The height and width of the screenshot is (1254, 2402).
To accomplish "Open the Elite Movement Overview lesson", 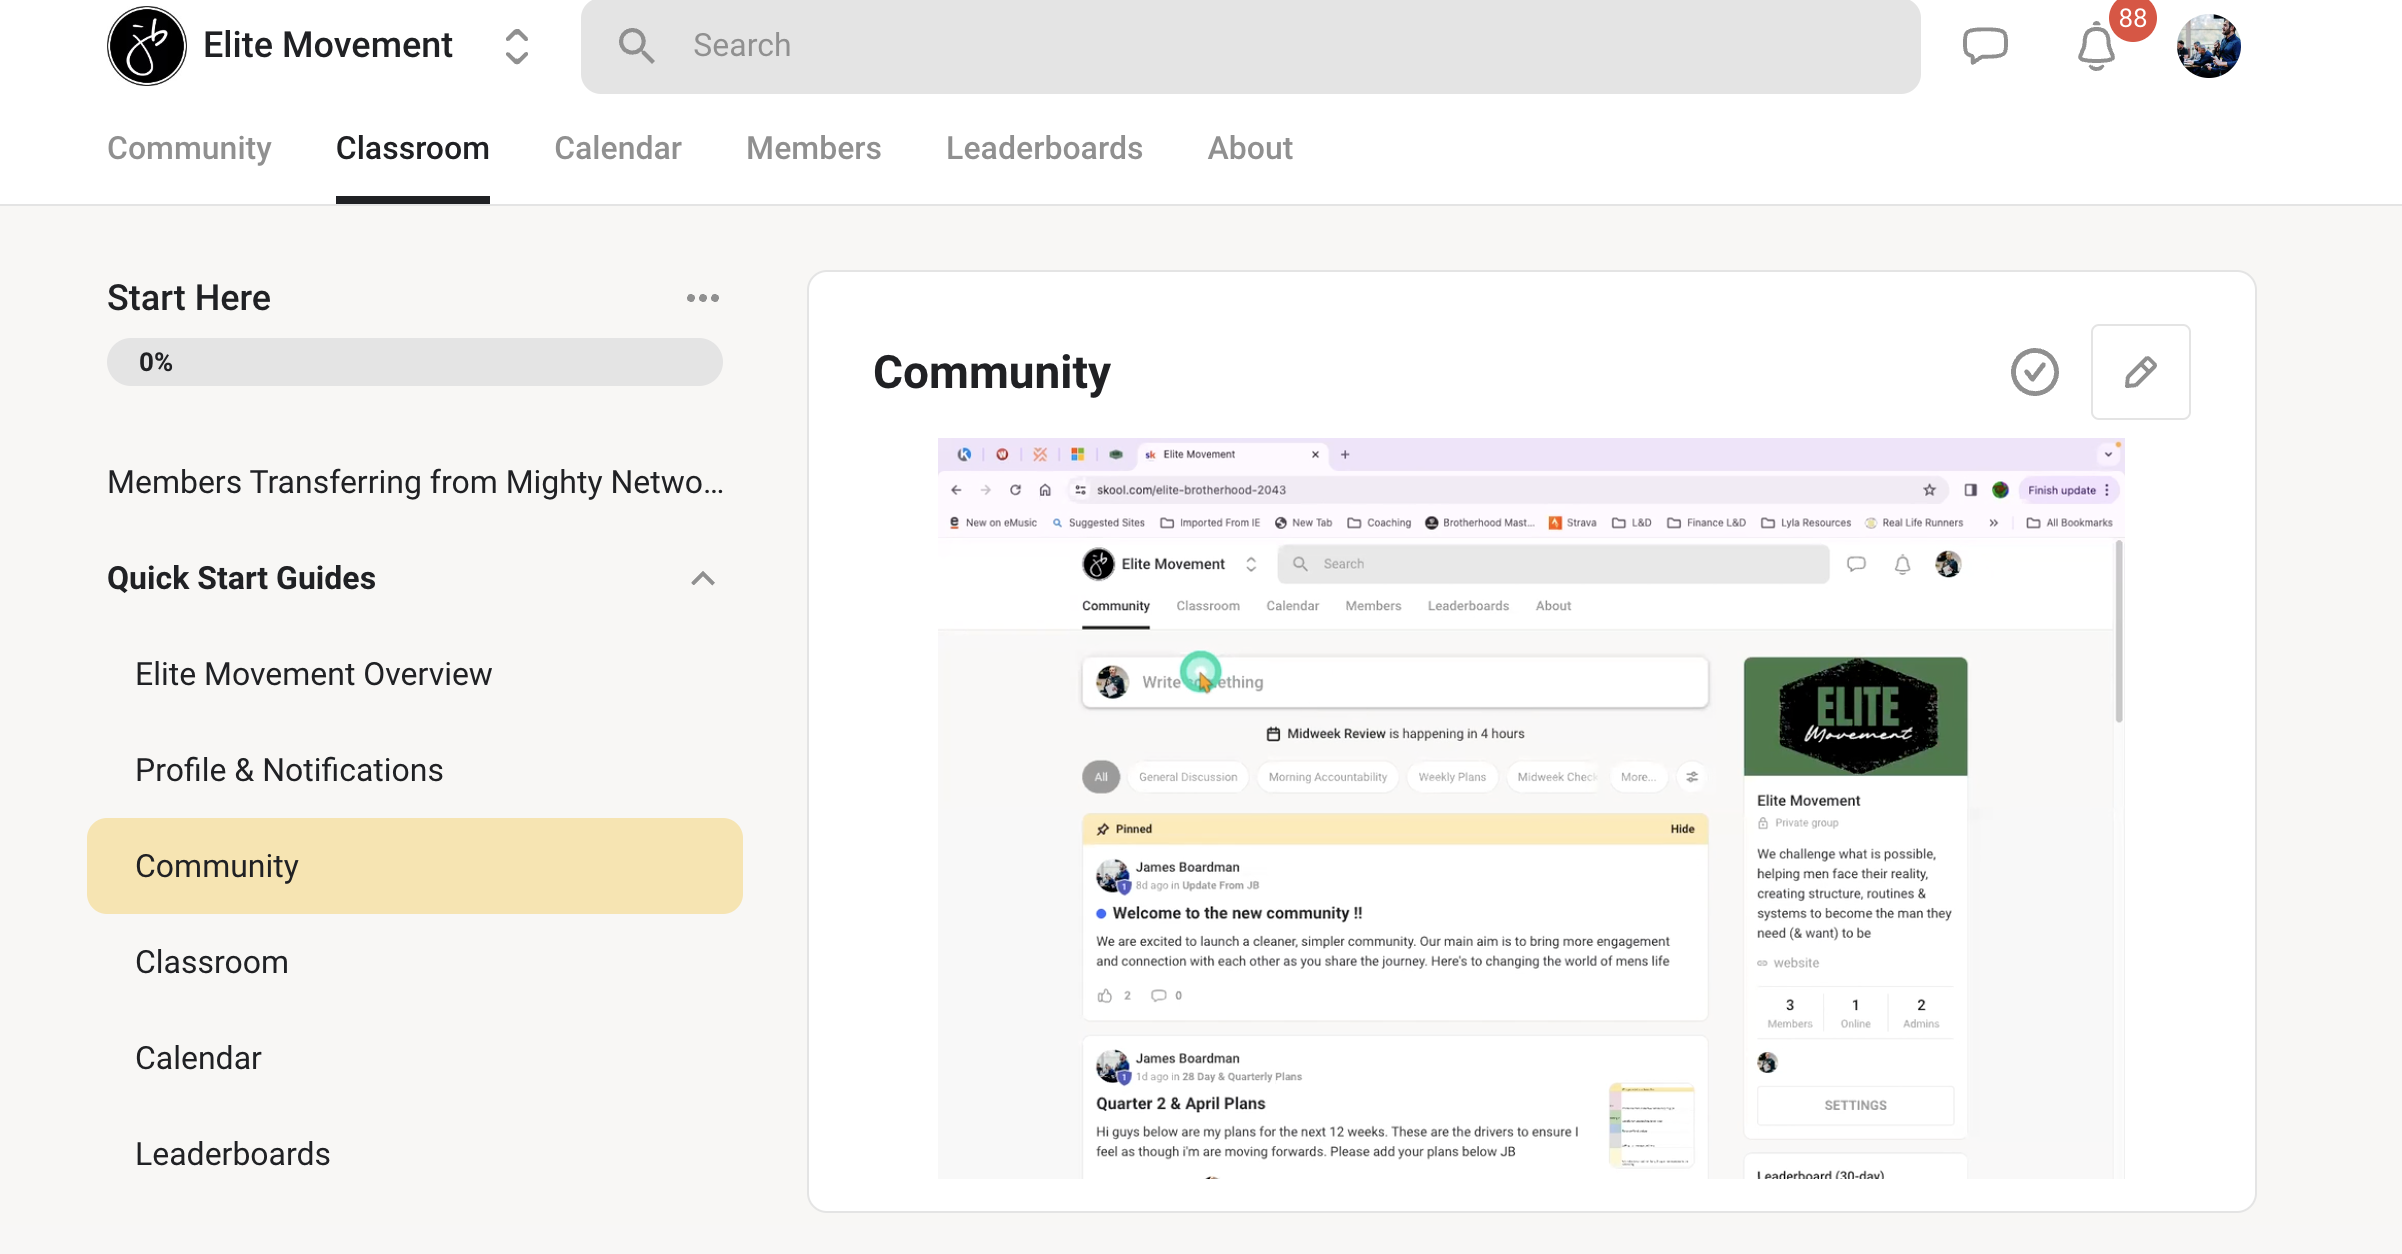I will (313, 674).
